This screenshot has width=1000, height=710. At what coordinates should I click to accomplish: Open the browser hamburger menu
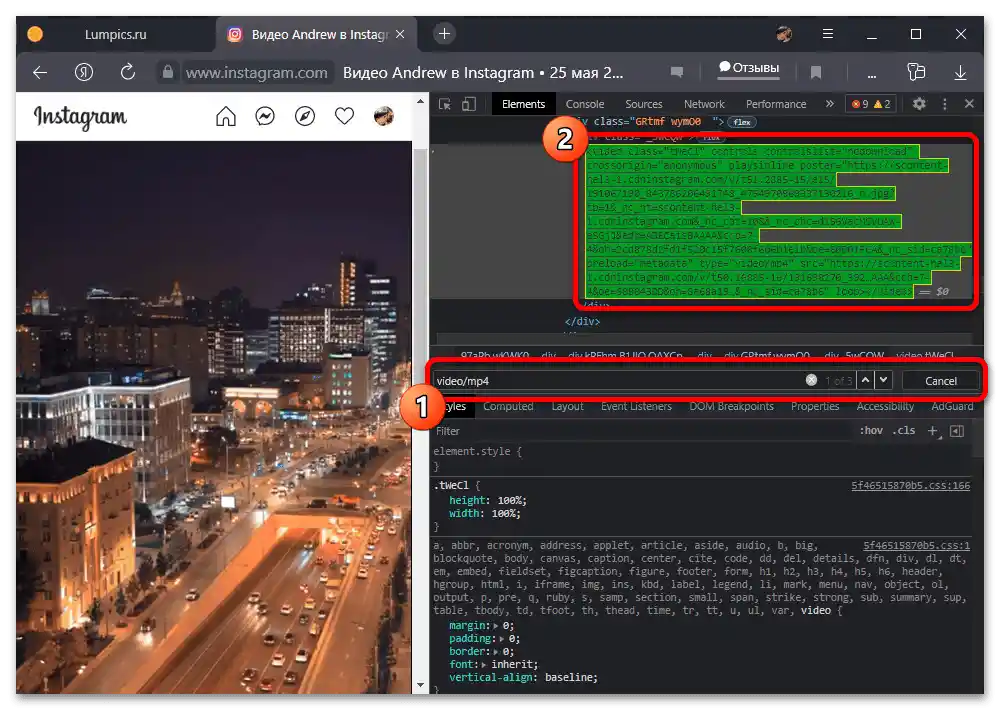coord(828,34)
